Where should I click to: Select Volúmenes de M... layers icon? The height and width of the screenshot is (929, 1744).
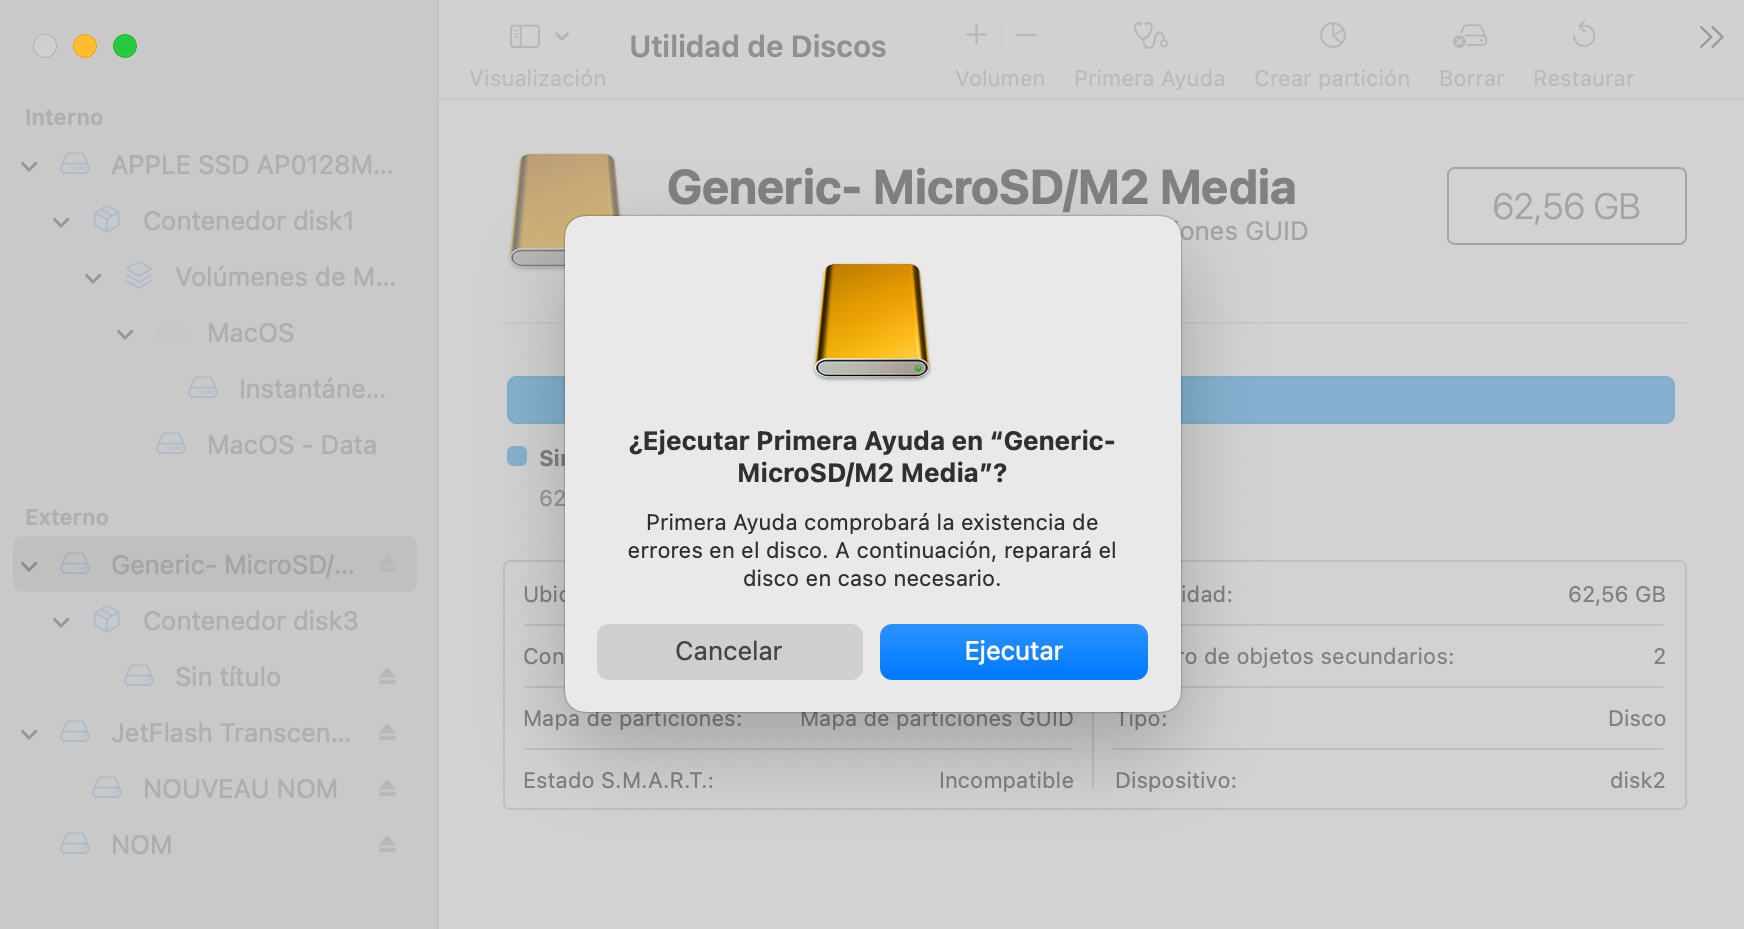coord(139,276)
